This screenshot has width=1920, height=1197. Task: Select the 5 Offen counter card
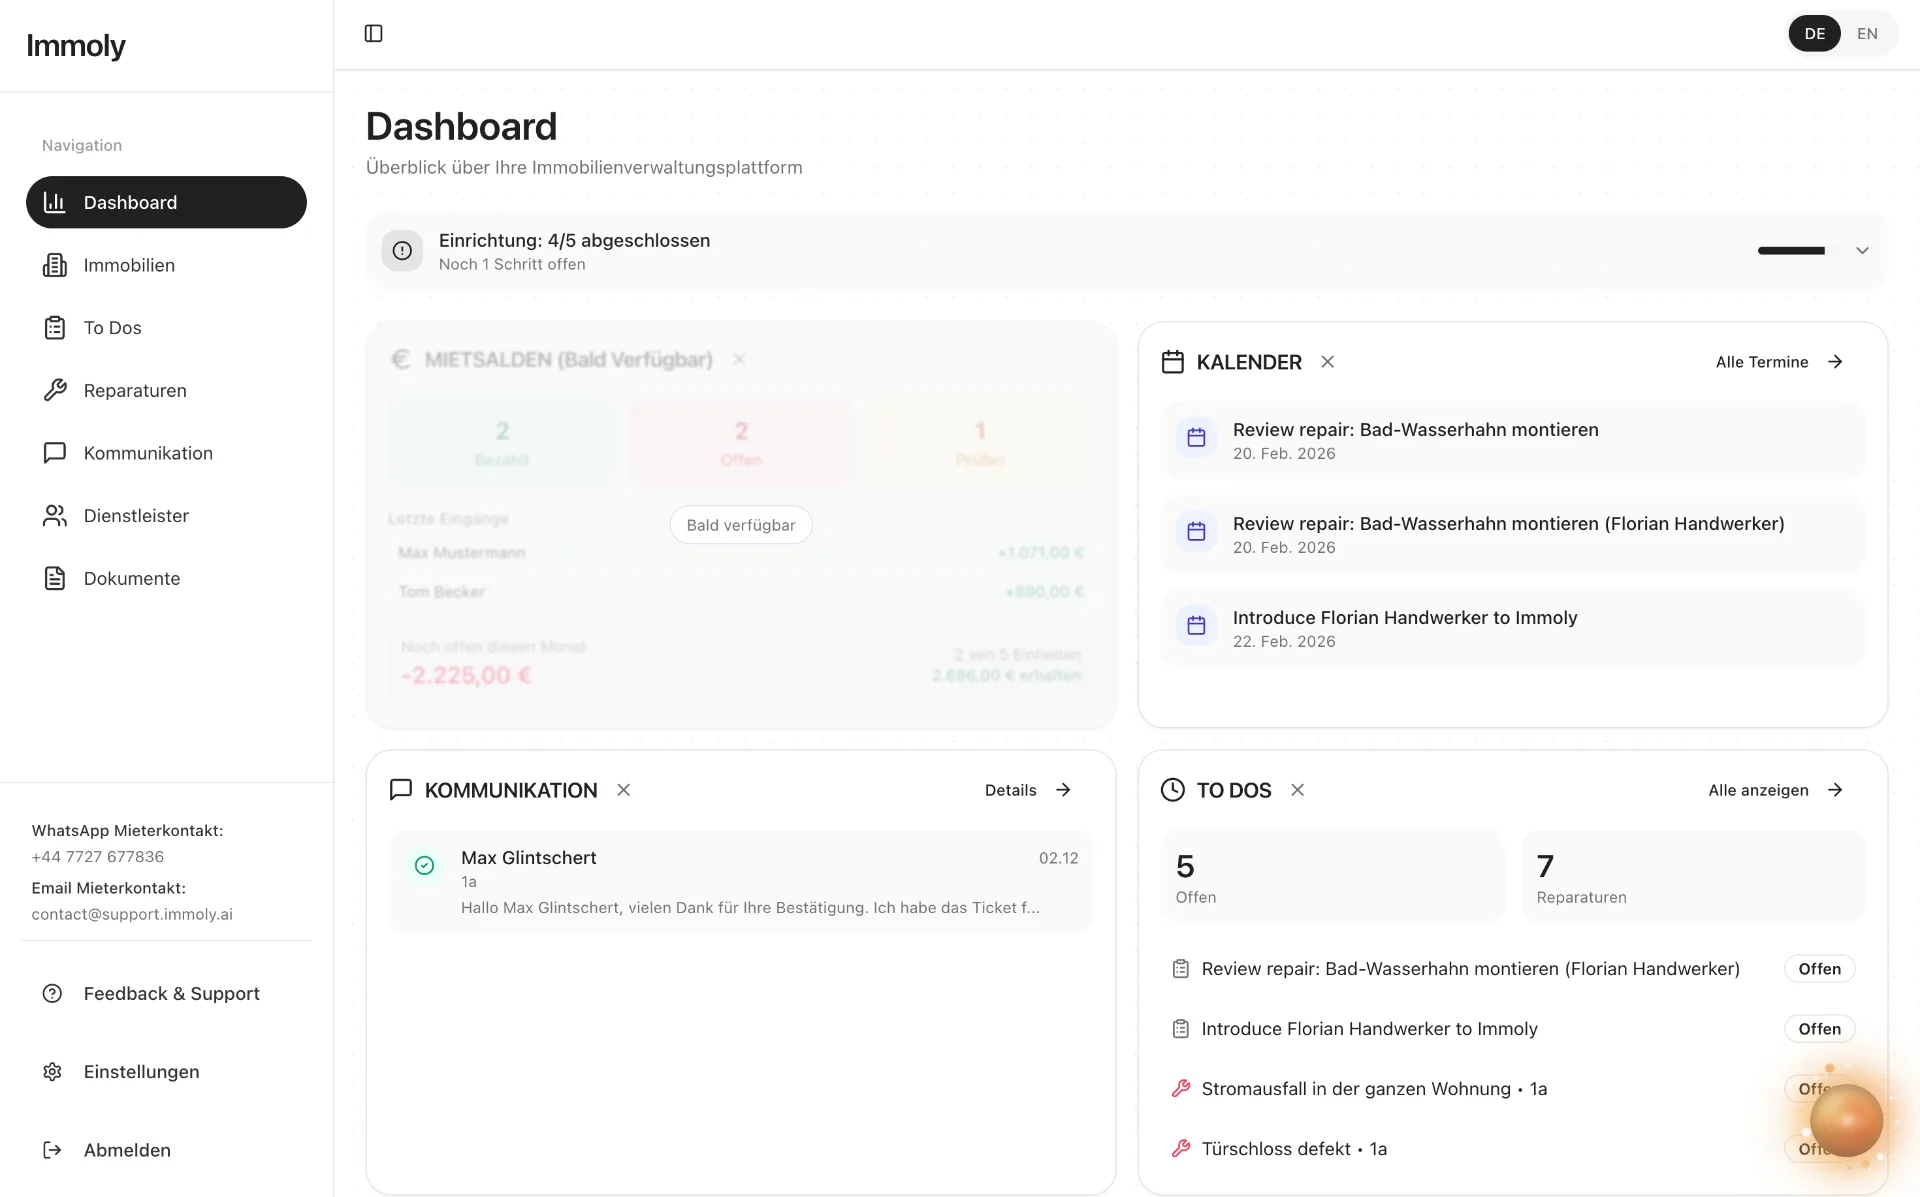(x=1332, y=876)
